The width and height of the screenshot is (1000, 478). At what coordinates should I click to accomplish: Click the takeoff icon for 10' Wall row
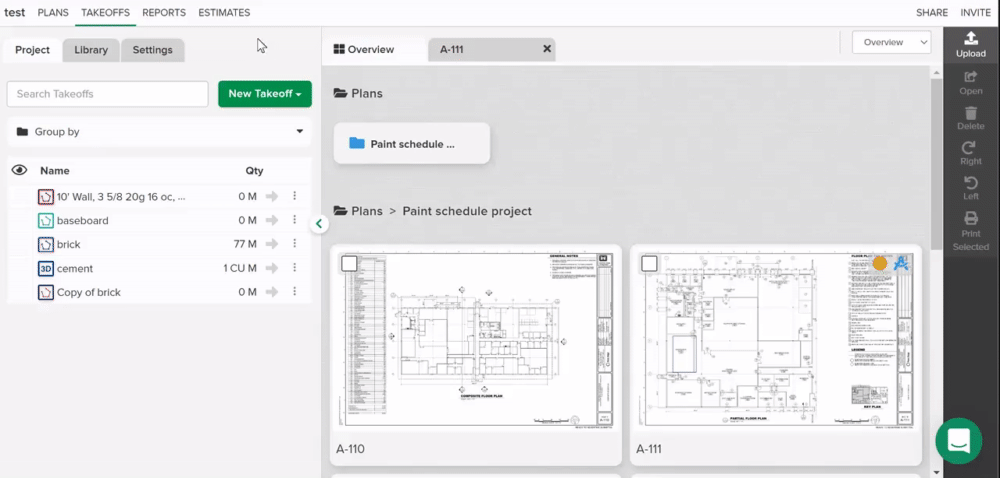click(x=45, y=196)
